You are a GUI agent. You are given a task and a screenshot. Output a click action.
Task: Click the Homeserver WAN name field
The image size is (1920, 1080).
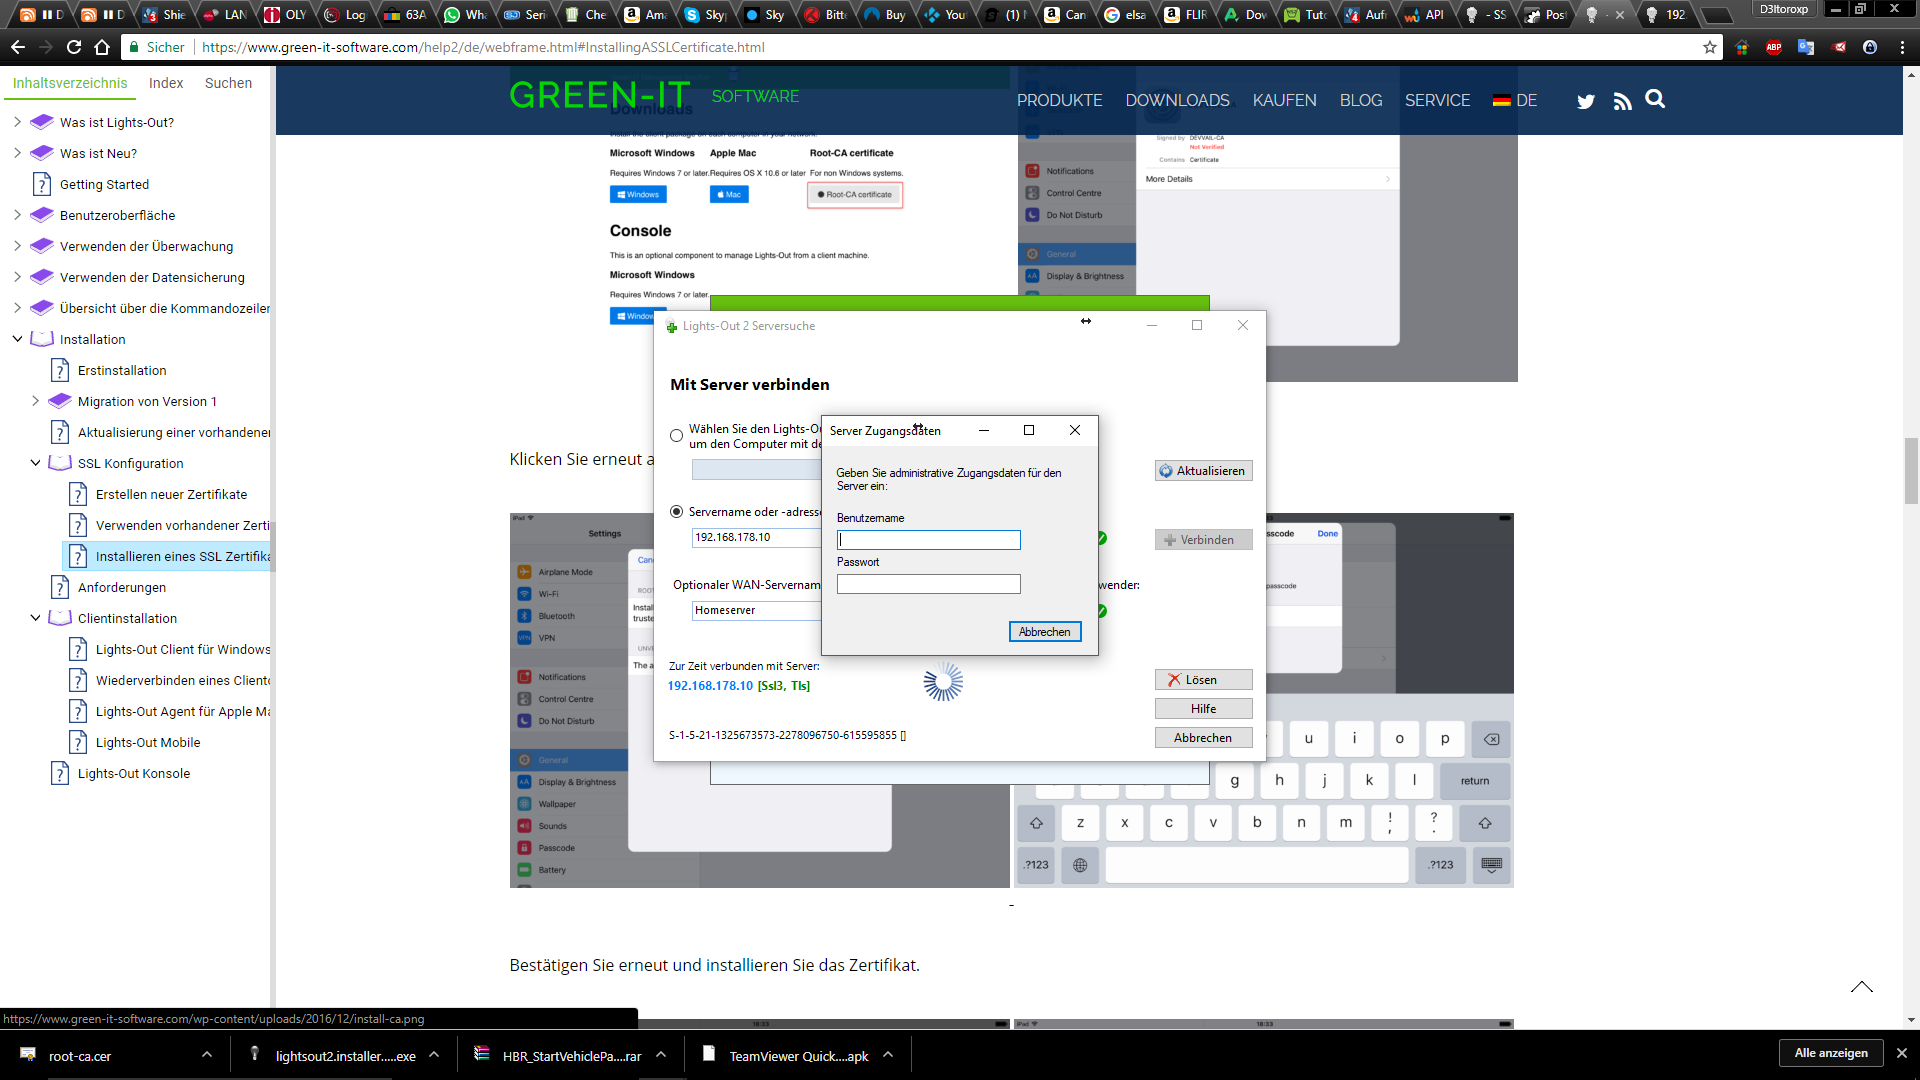pos(756,611)
